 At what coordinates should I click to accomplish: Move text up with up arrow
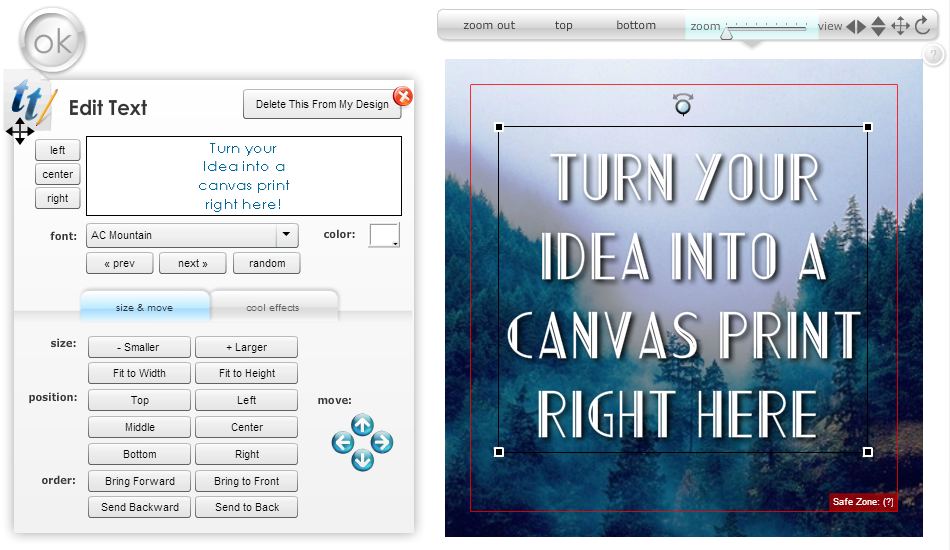point(362,425)
